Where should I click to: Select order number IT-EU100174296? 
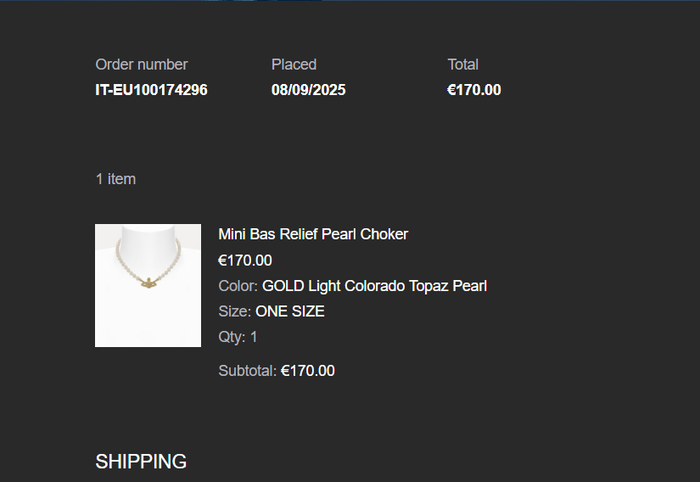coord(151,90)
